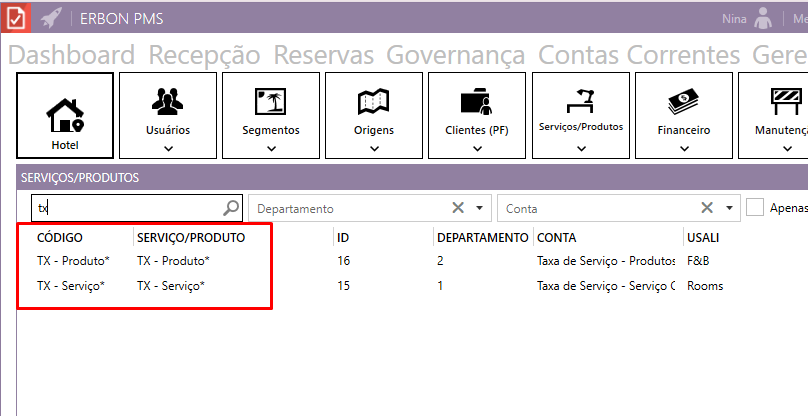Image resolution: width=808 pixels, height=416 pixels.
Task: Expand the chevron under Usuários
Action: pyautogui.click(x=168, y=148)
